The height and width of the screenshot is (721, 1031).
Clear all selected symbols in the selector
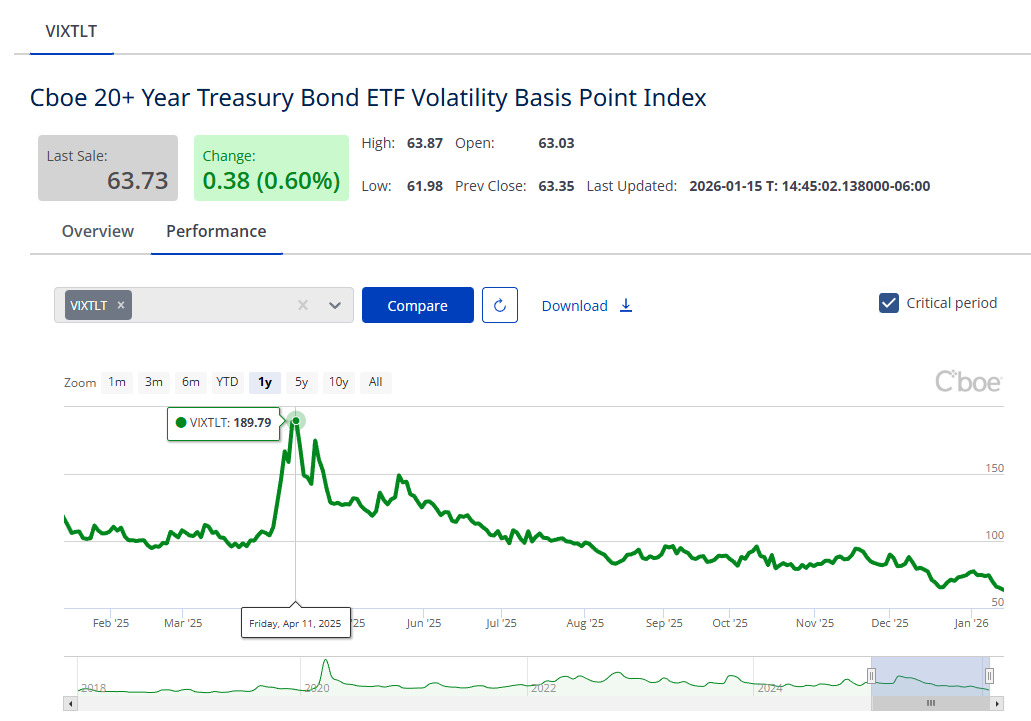click(x=303, y=305)
